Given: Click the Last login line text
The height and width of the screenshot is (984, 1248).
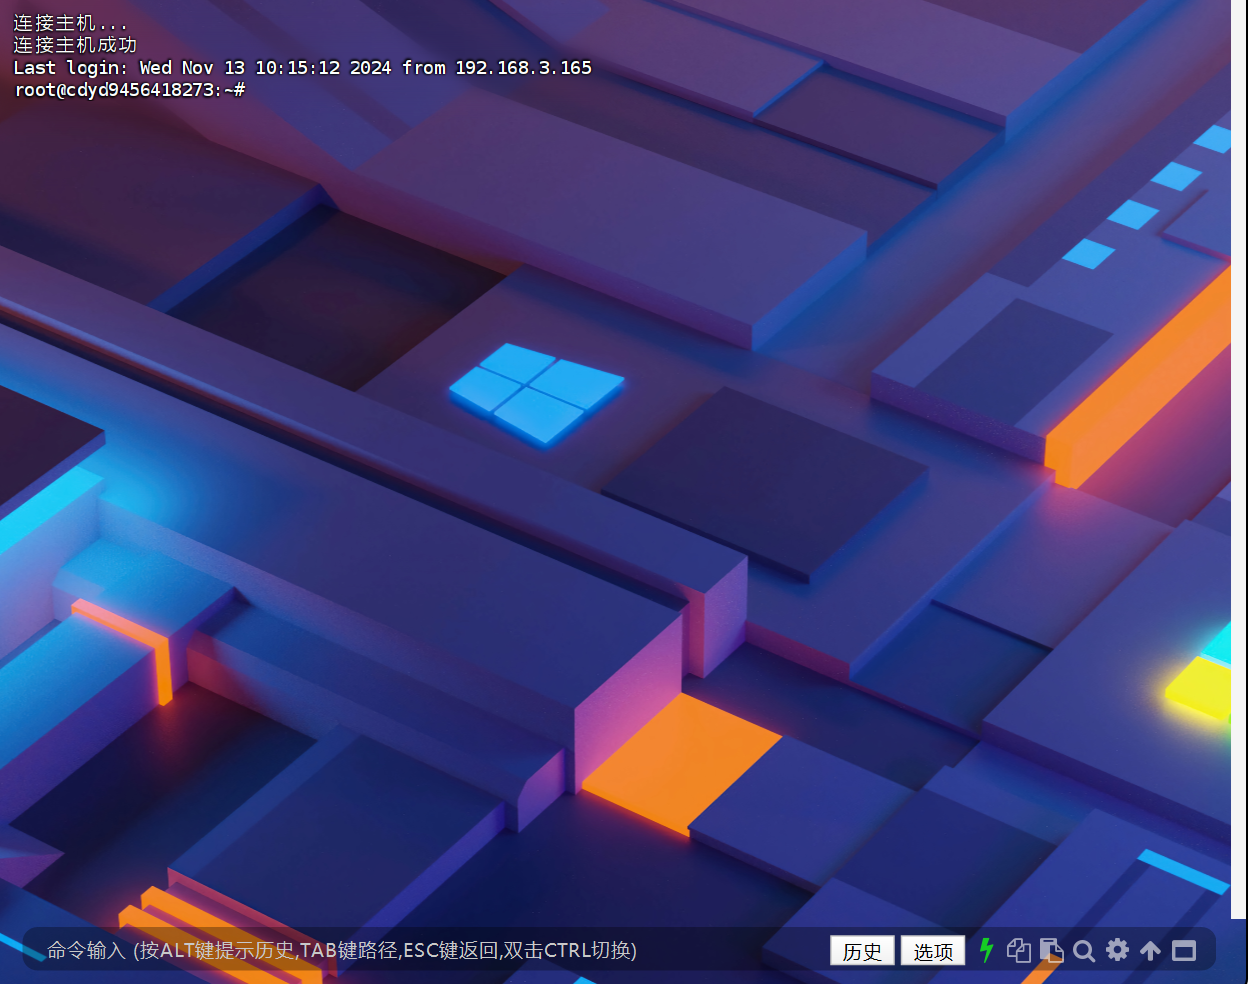Looking at the screenshot, I should (x=302, y=68).
